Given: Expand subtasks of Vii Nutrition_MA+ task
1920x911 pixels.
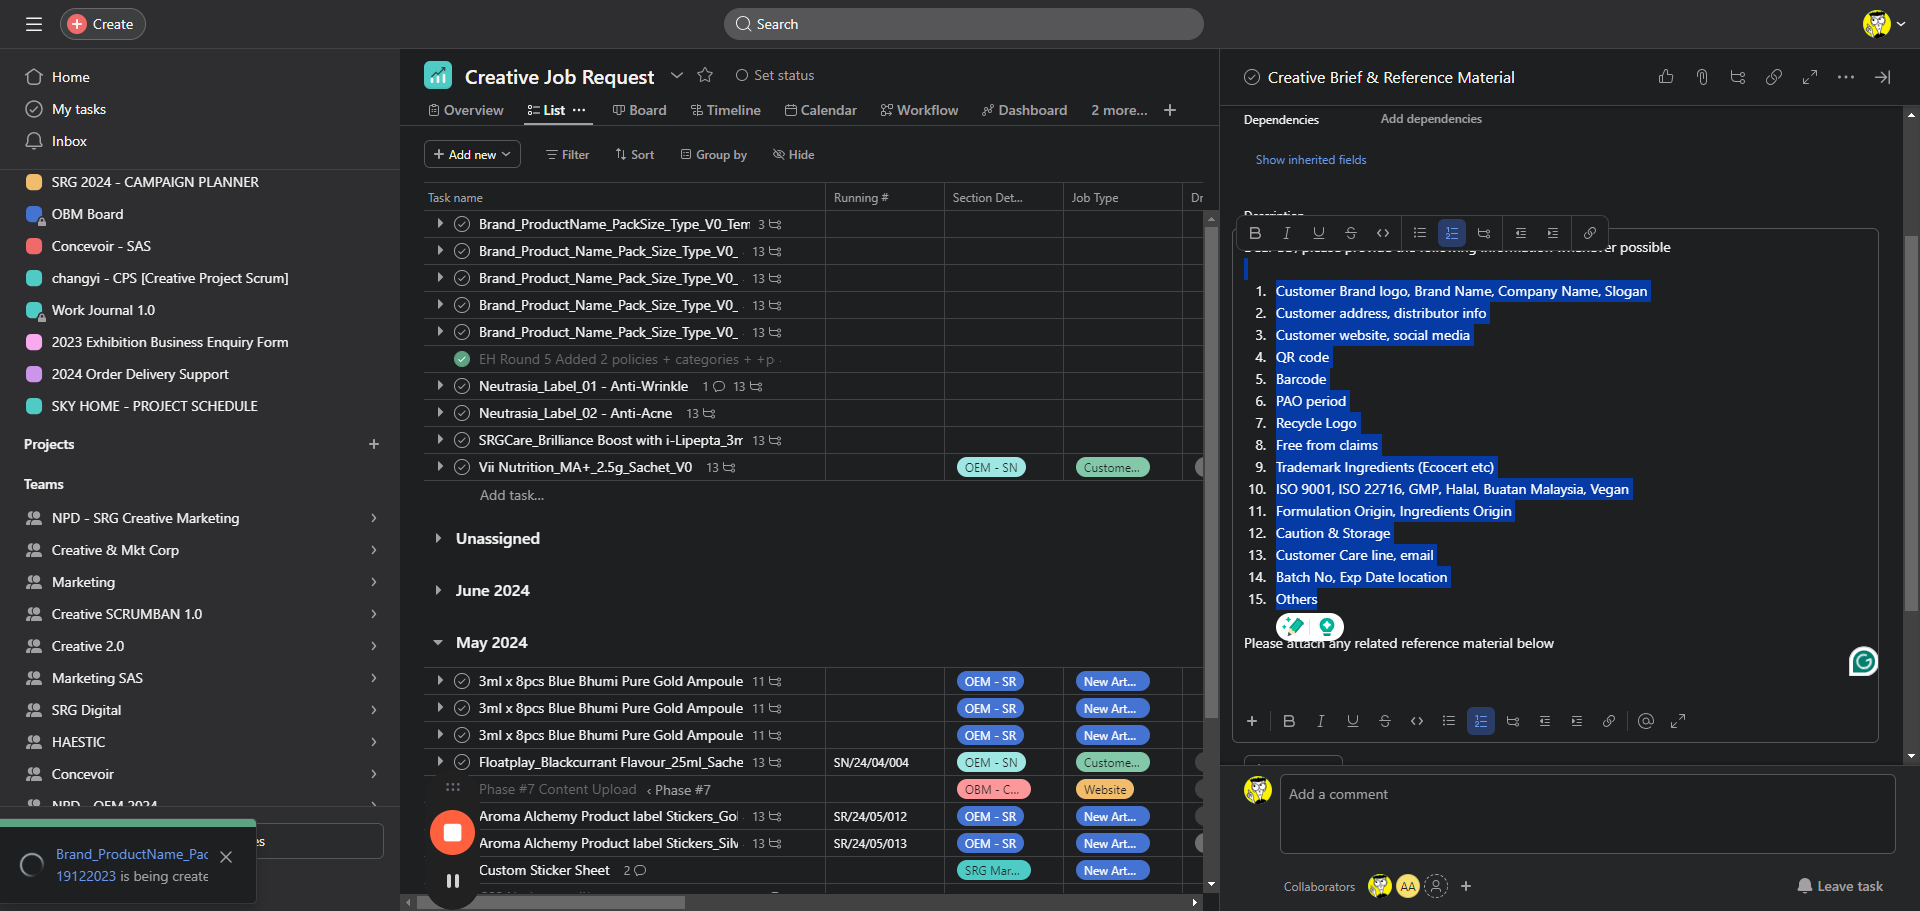Looking at the screenshot, I should tap(440, 466).
